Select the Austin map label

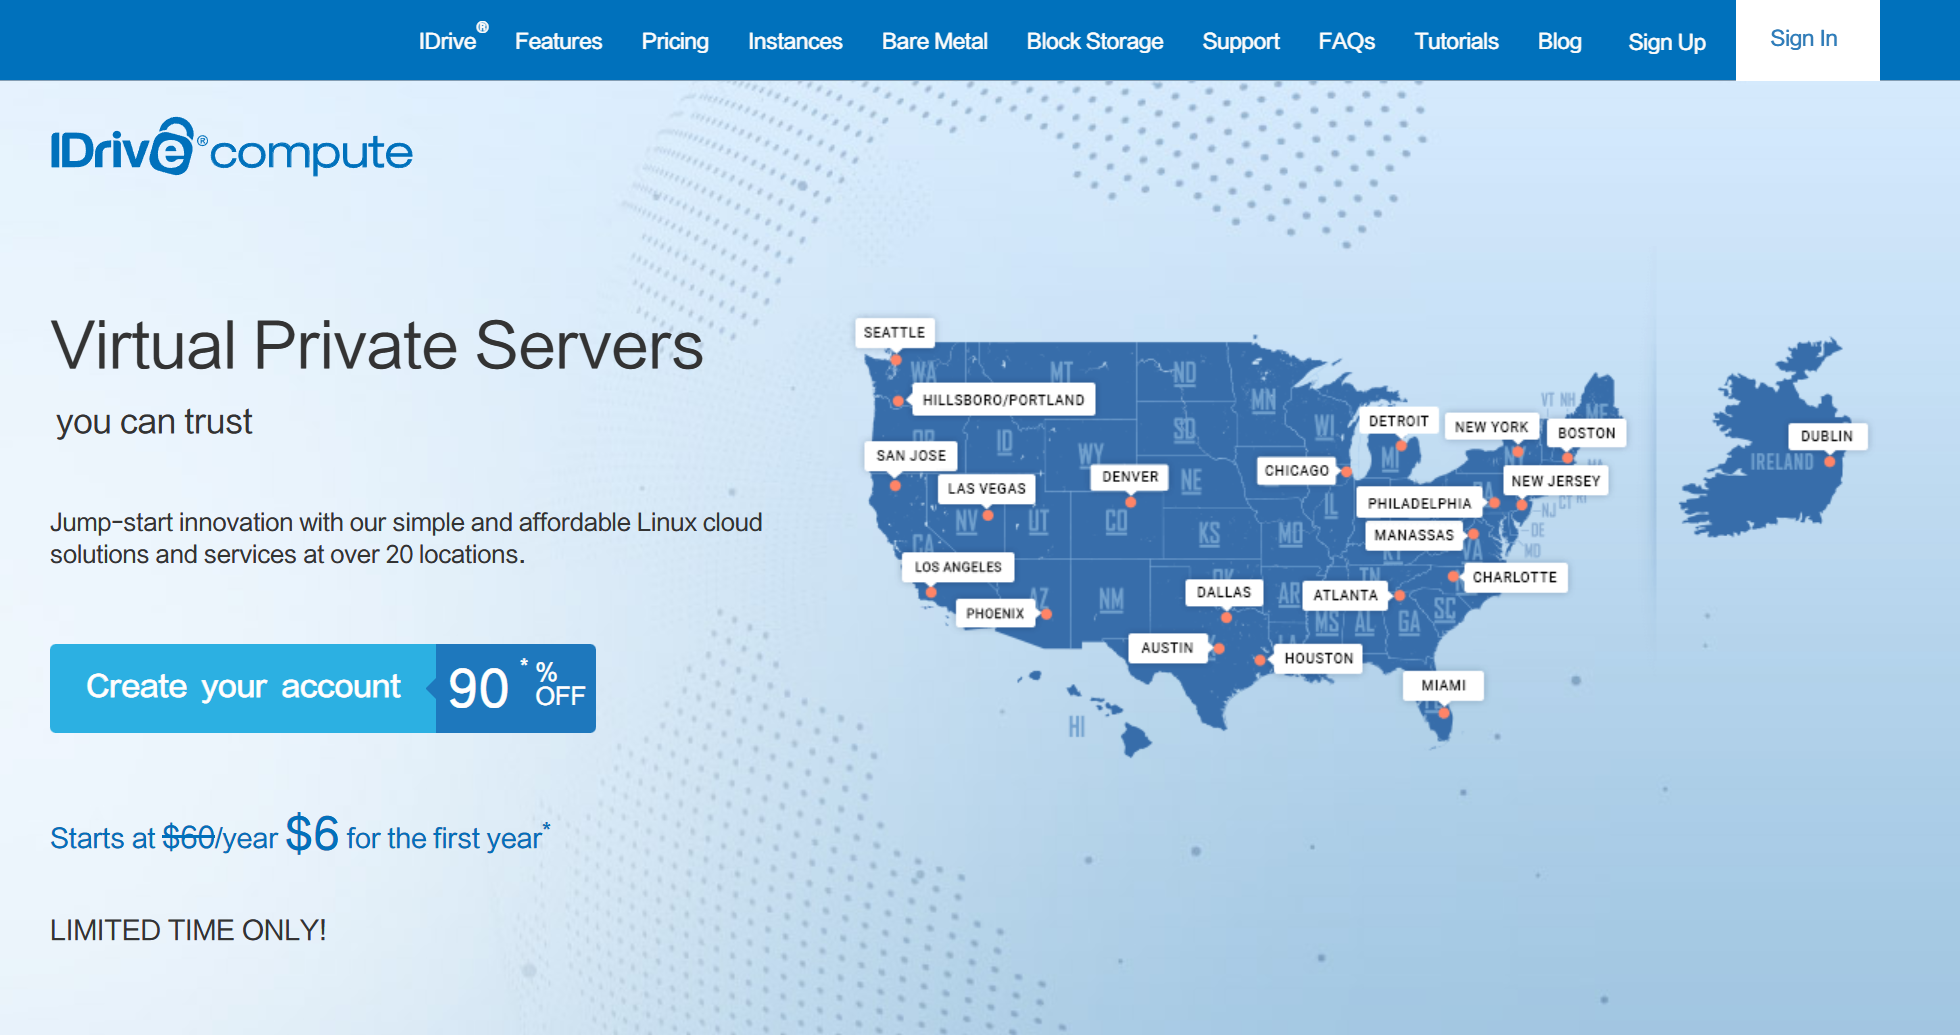(1167, 647)
